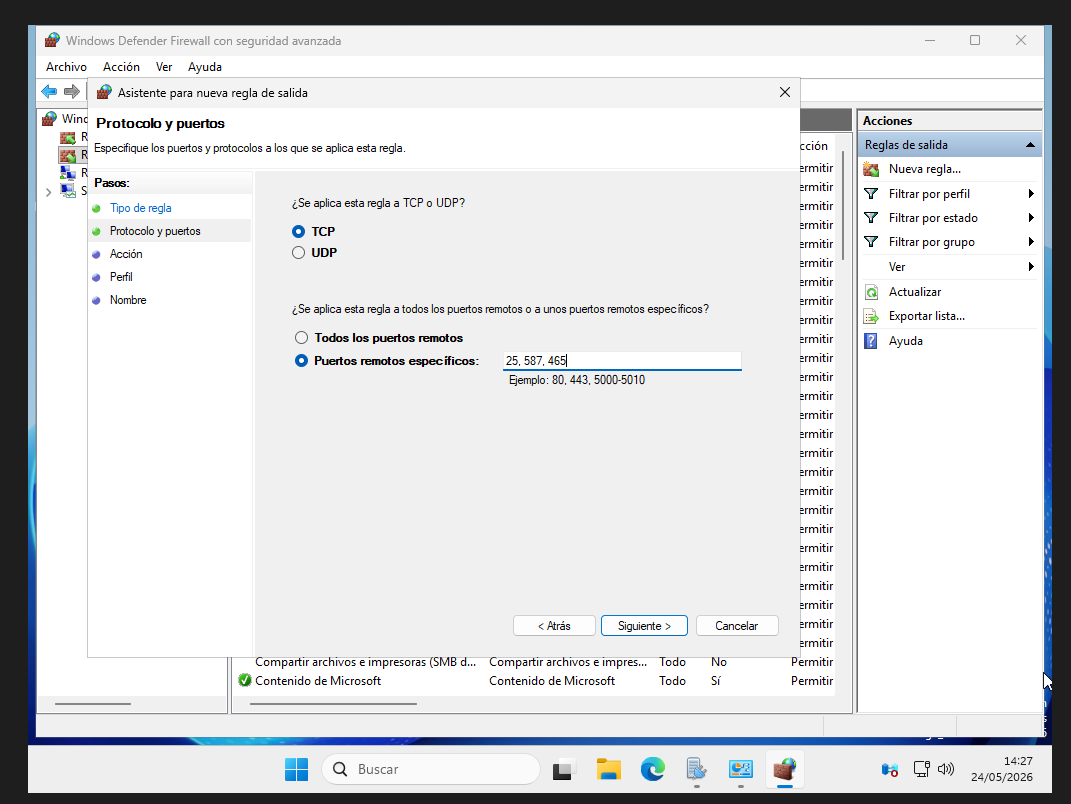Click Exportar lista... in the Acciones pane
Image resolution: width=1071 pixels, height=804 pixels.
[x=927, y=316]
